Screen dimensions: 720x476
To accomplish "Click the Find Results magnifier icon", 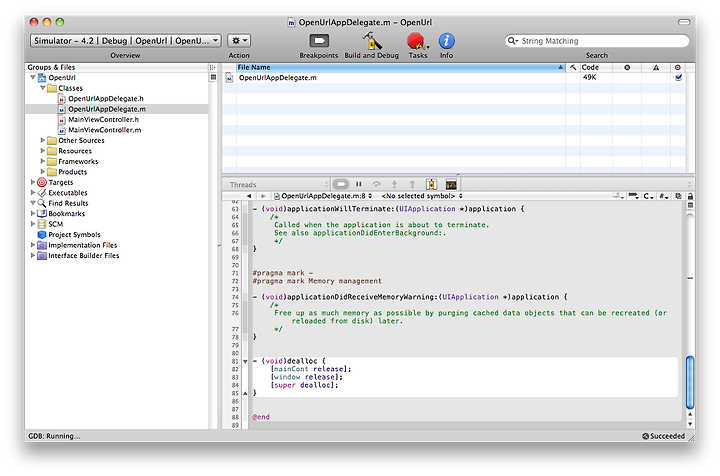I will [x=42, y=203].
